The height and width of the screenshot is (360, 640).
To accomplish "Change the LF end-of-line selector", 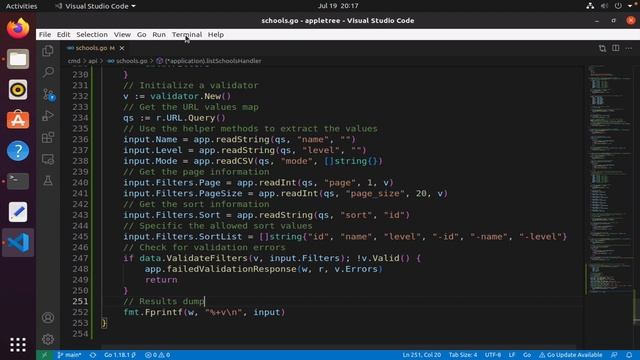I will (512, 355).
